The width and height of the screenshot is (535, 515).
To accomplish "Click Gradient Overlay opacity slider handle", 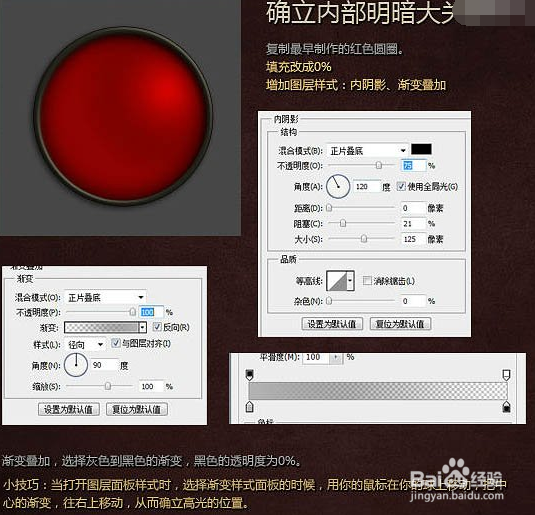I will tap(132, 312).
